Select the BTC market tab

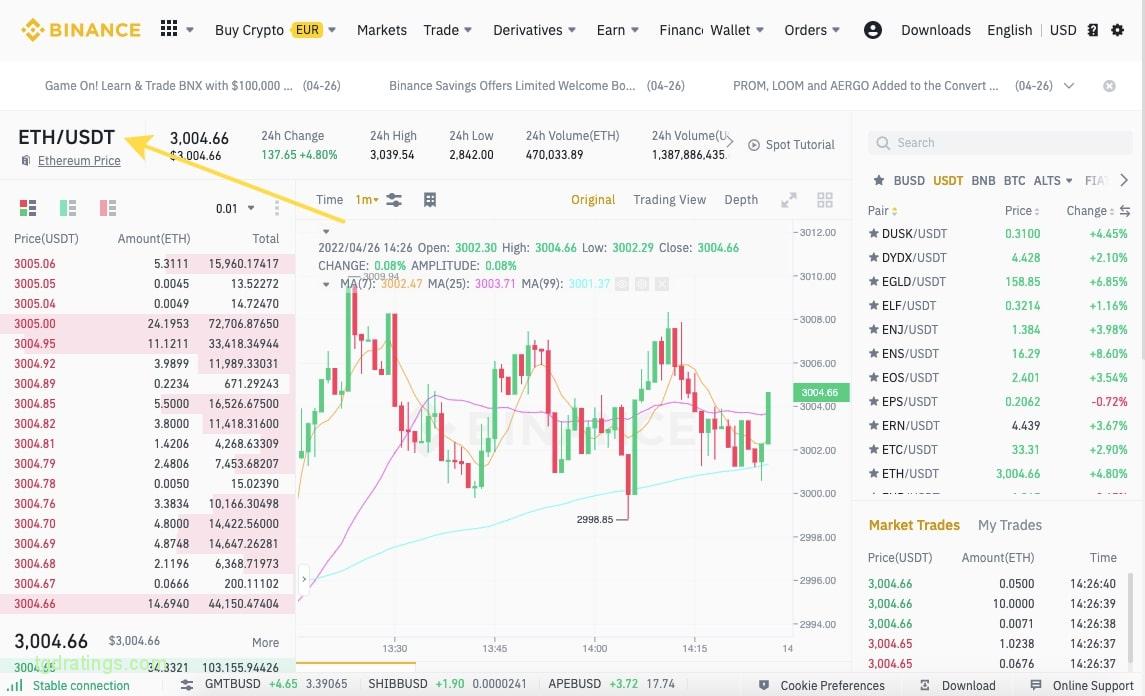(x=1014, y=180)
